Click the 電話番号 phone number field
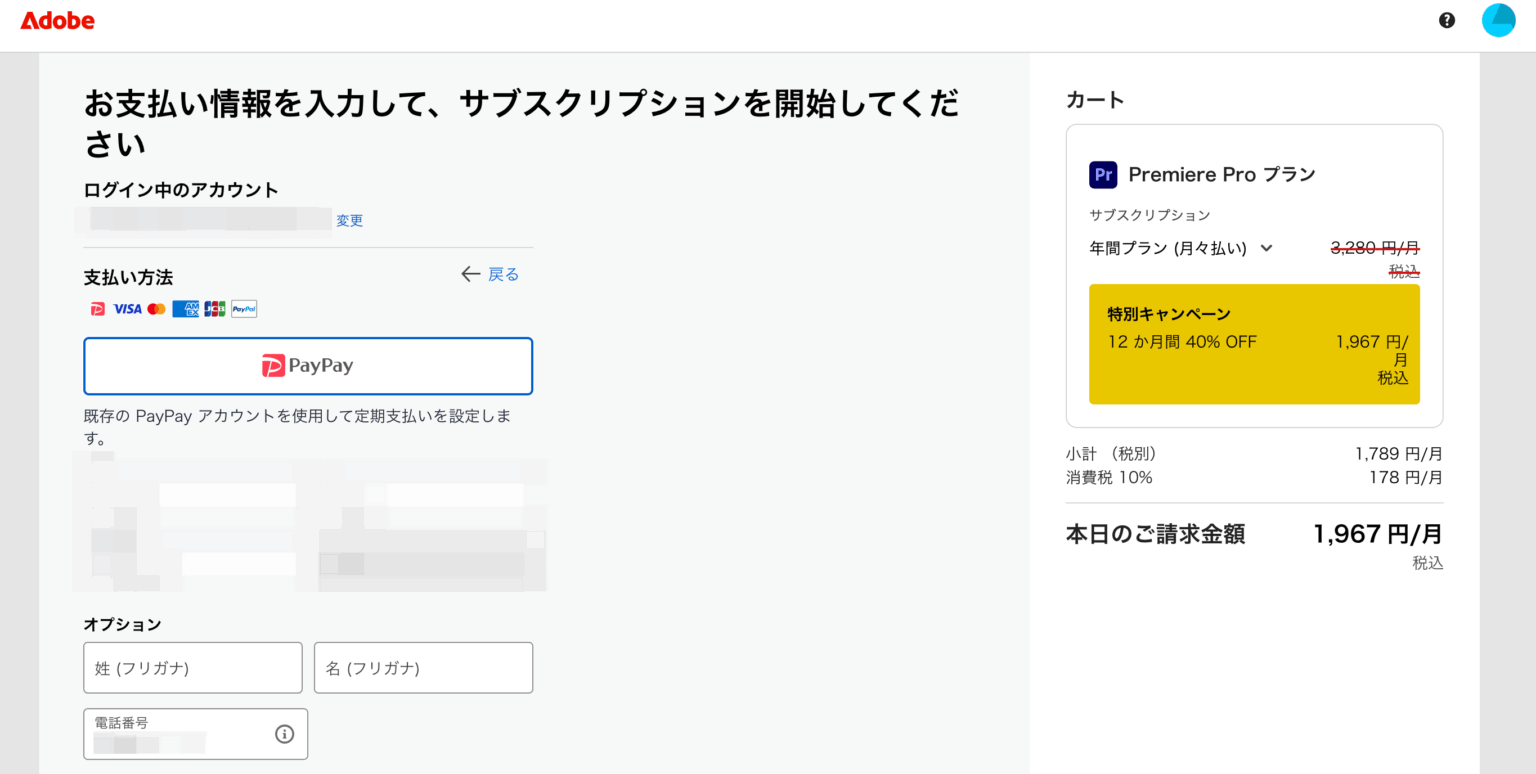The height and width of the screenshot is (774, 1536). click(180, 733)
